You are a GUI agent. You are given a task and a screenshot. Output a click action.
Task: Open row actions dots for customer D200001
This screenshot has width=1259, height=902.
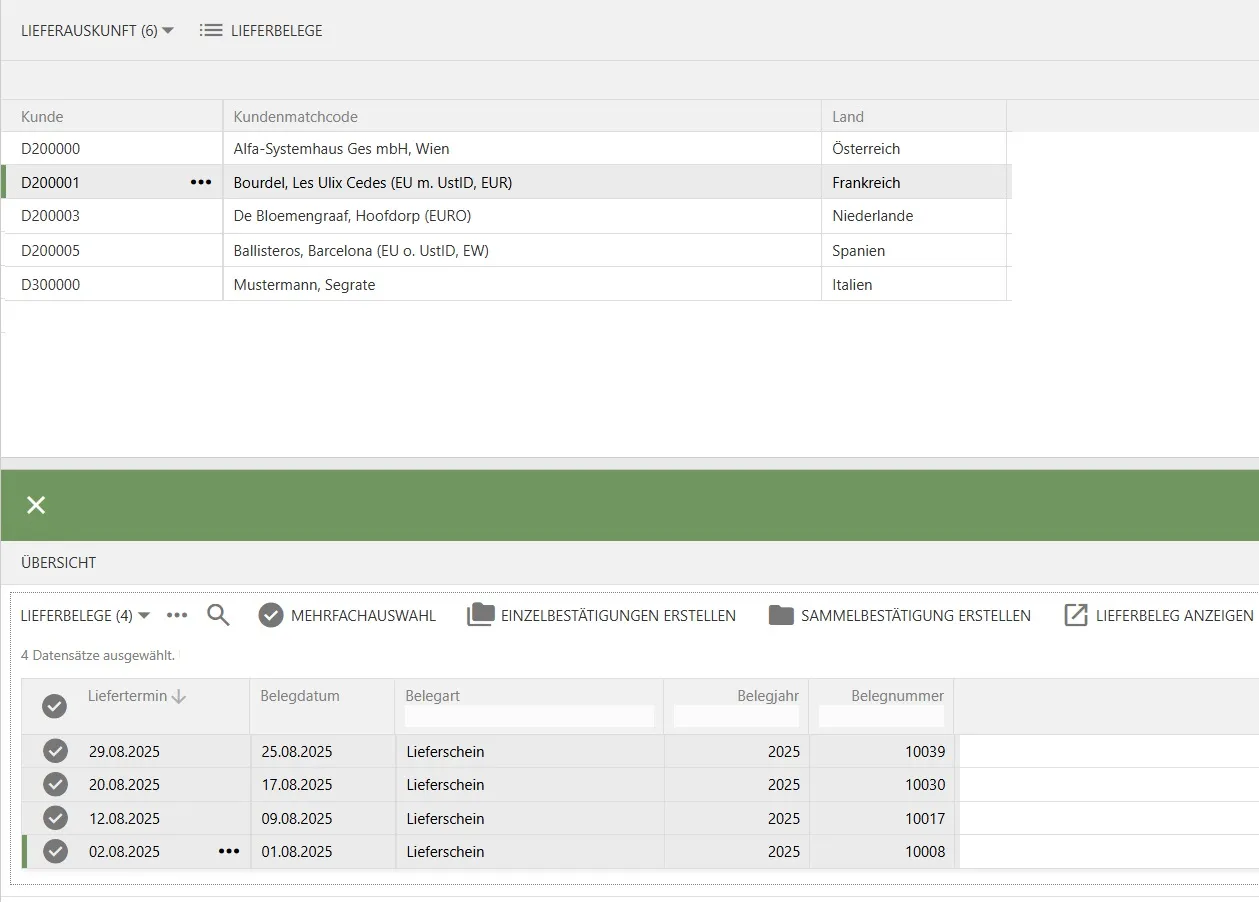pos(201,182)
